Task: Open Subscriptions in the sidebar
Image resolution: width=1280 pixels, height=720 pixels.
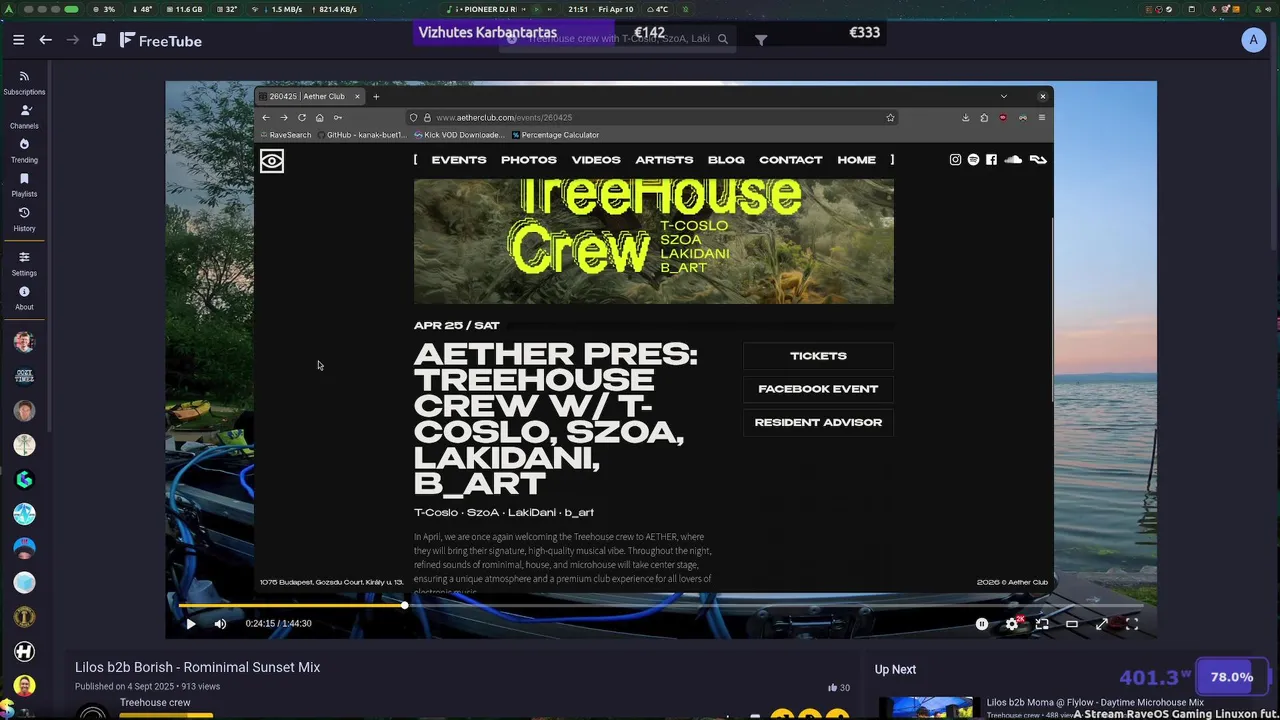Action: (24, 83)
